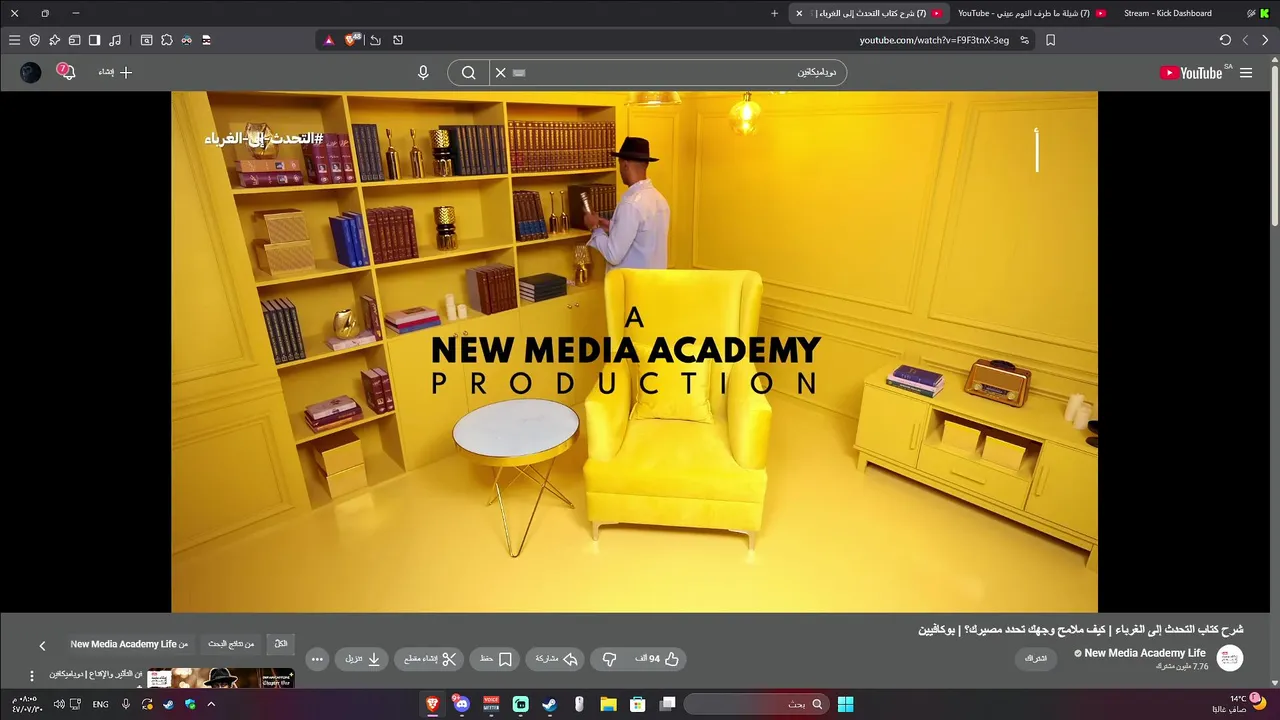
Task: Open a new browser tab
Action: click(774, 13)
